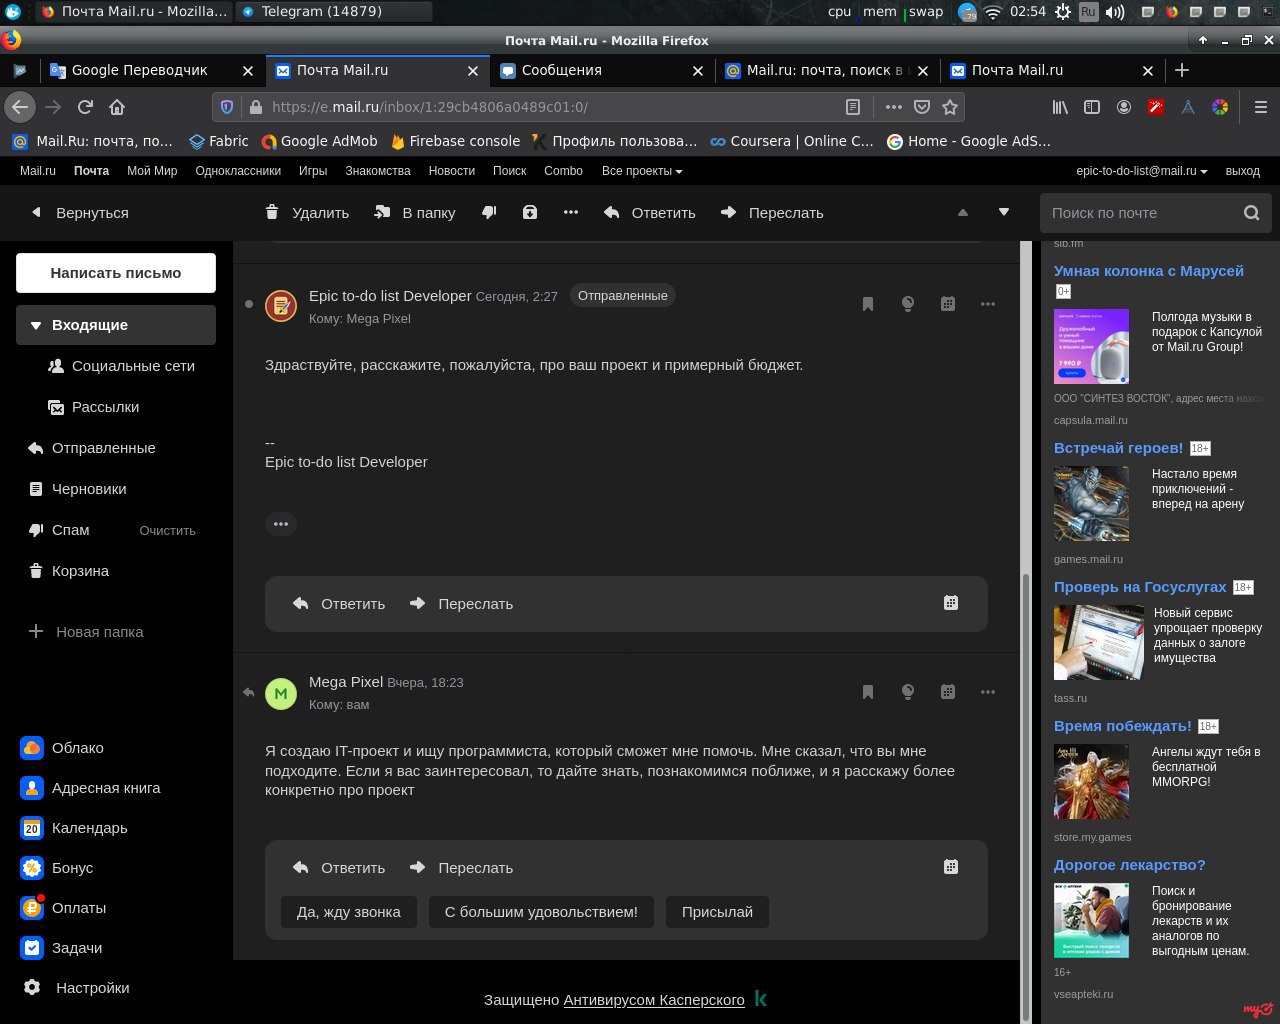1280x1024 pixels.
Task: Open account dropdown epic-to-do-list@mail.ru
Action: click(x=1141, y=171)
